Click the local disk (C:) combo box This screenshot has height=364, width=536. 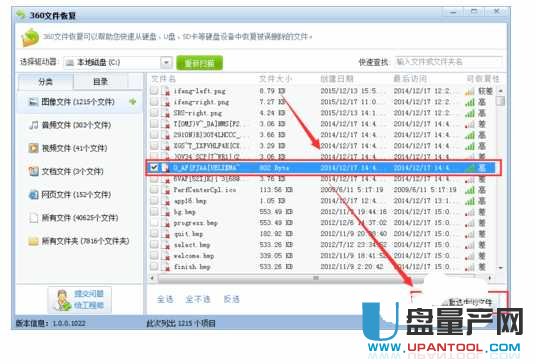click(x=117, y=63)
